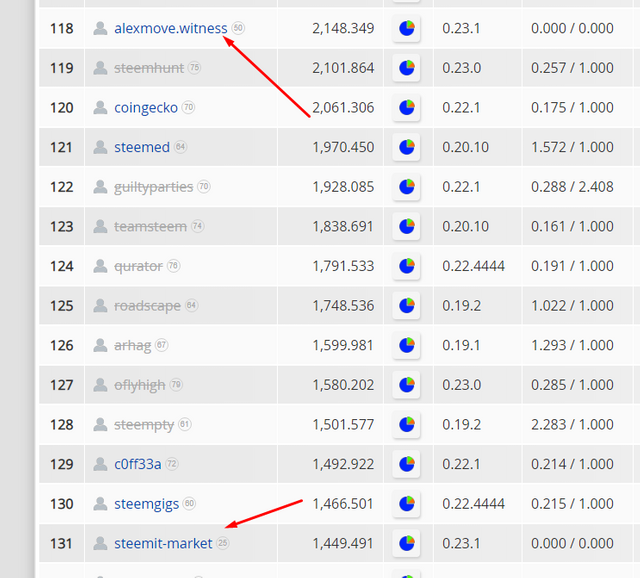This screenshot has height=578, width=640.
Task: Click user avatar icon beside steemgigs
Action: (x=100, y=504)
